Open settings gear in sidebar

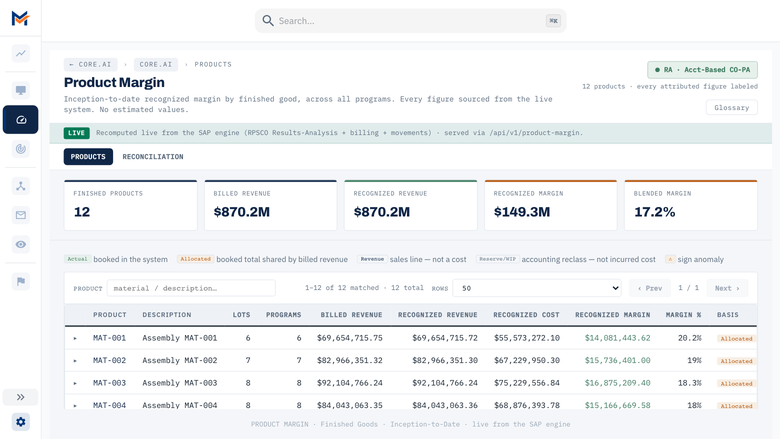(x=20, y=422)
